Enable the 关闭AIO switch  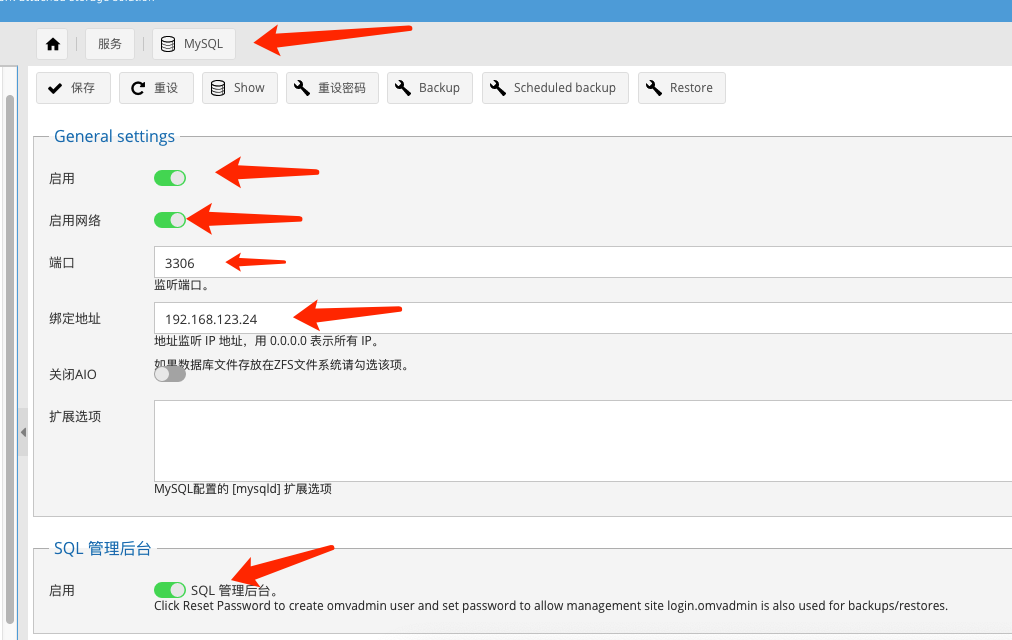170,374
